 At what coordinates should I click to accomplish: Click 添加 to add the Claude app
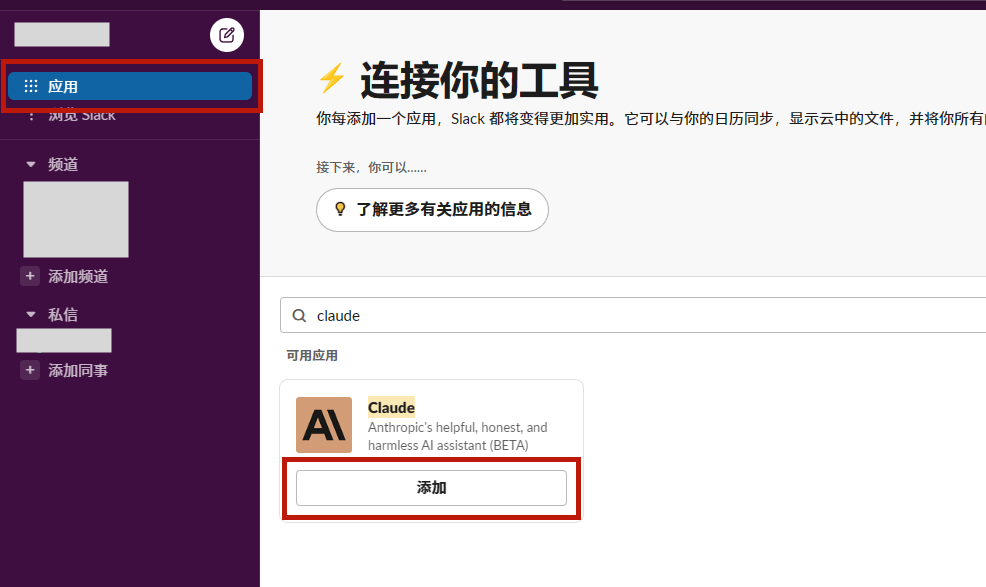click(x=431, y=488)
